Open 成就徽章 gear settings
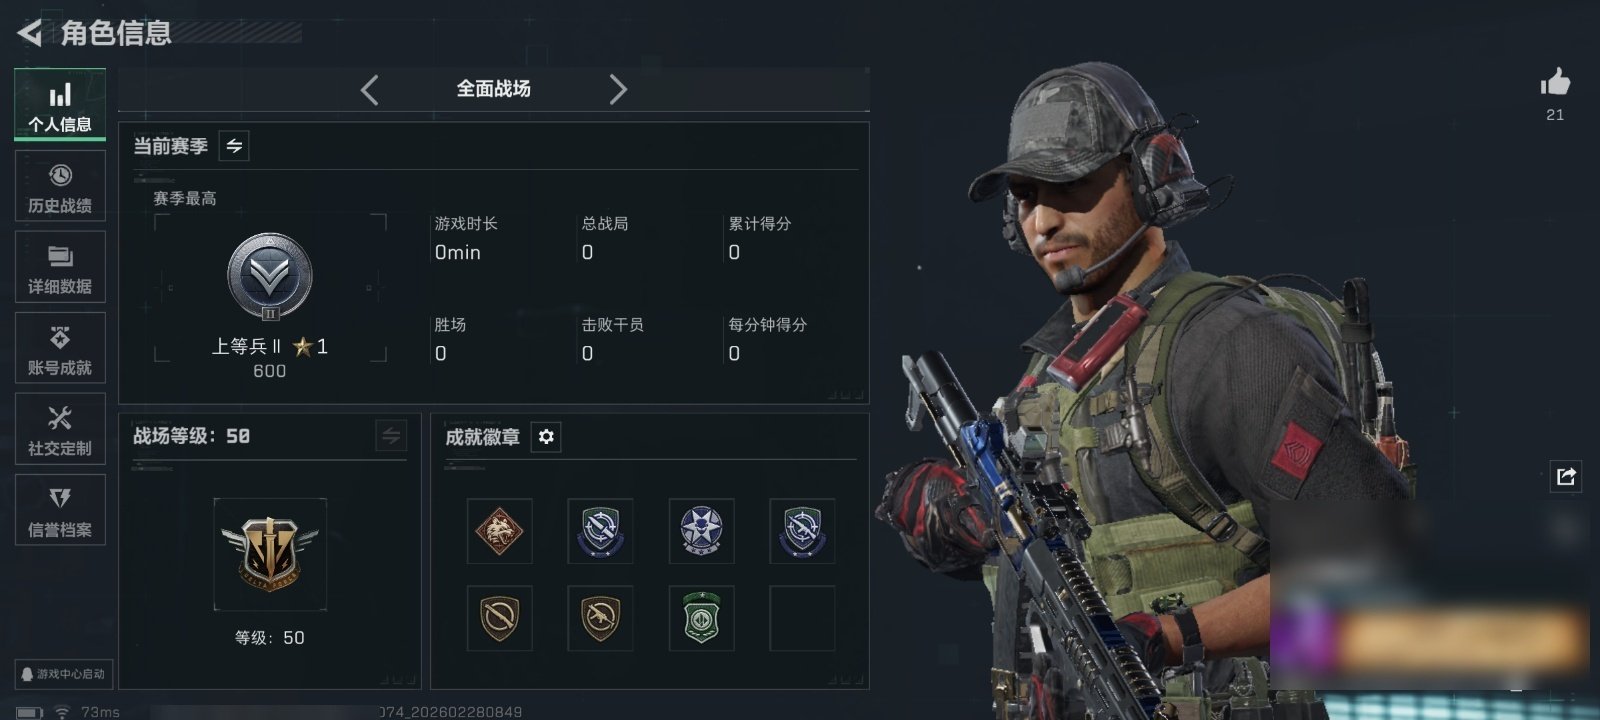This screenshot has width=1600, height=720. (x=546, y=437)
